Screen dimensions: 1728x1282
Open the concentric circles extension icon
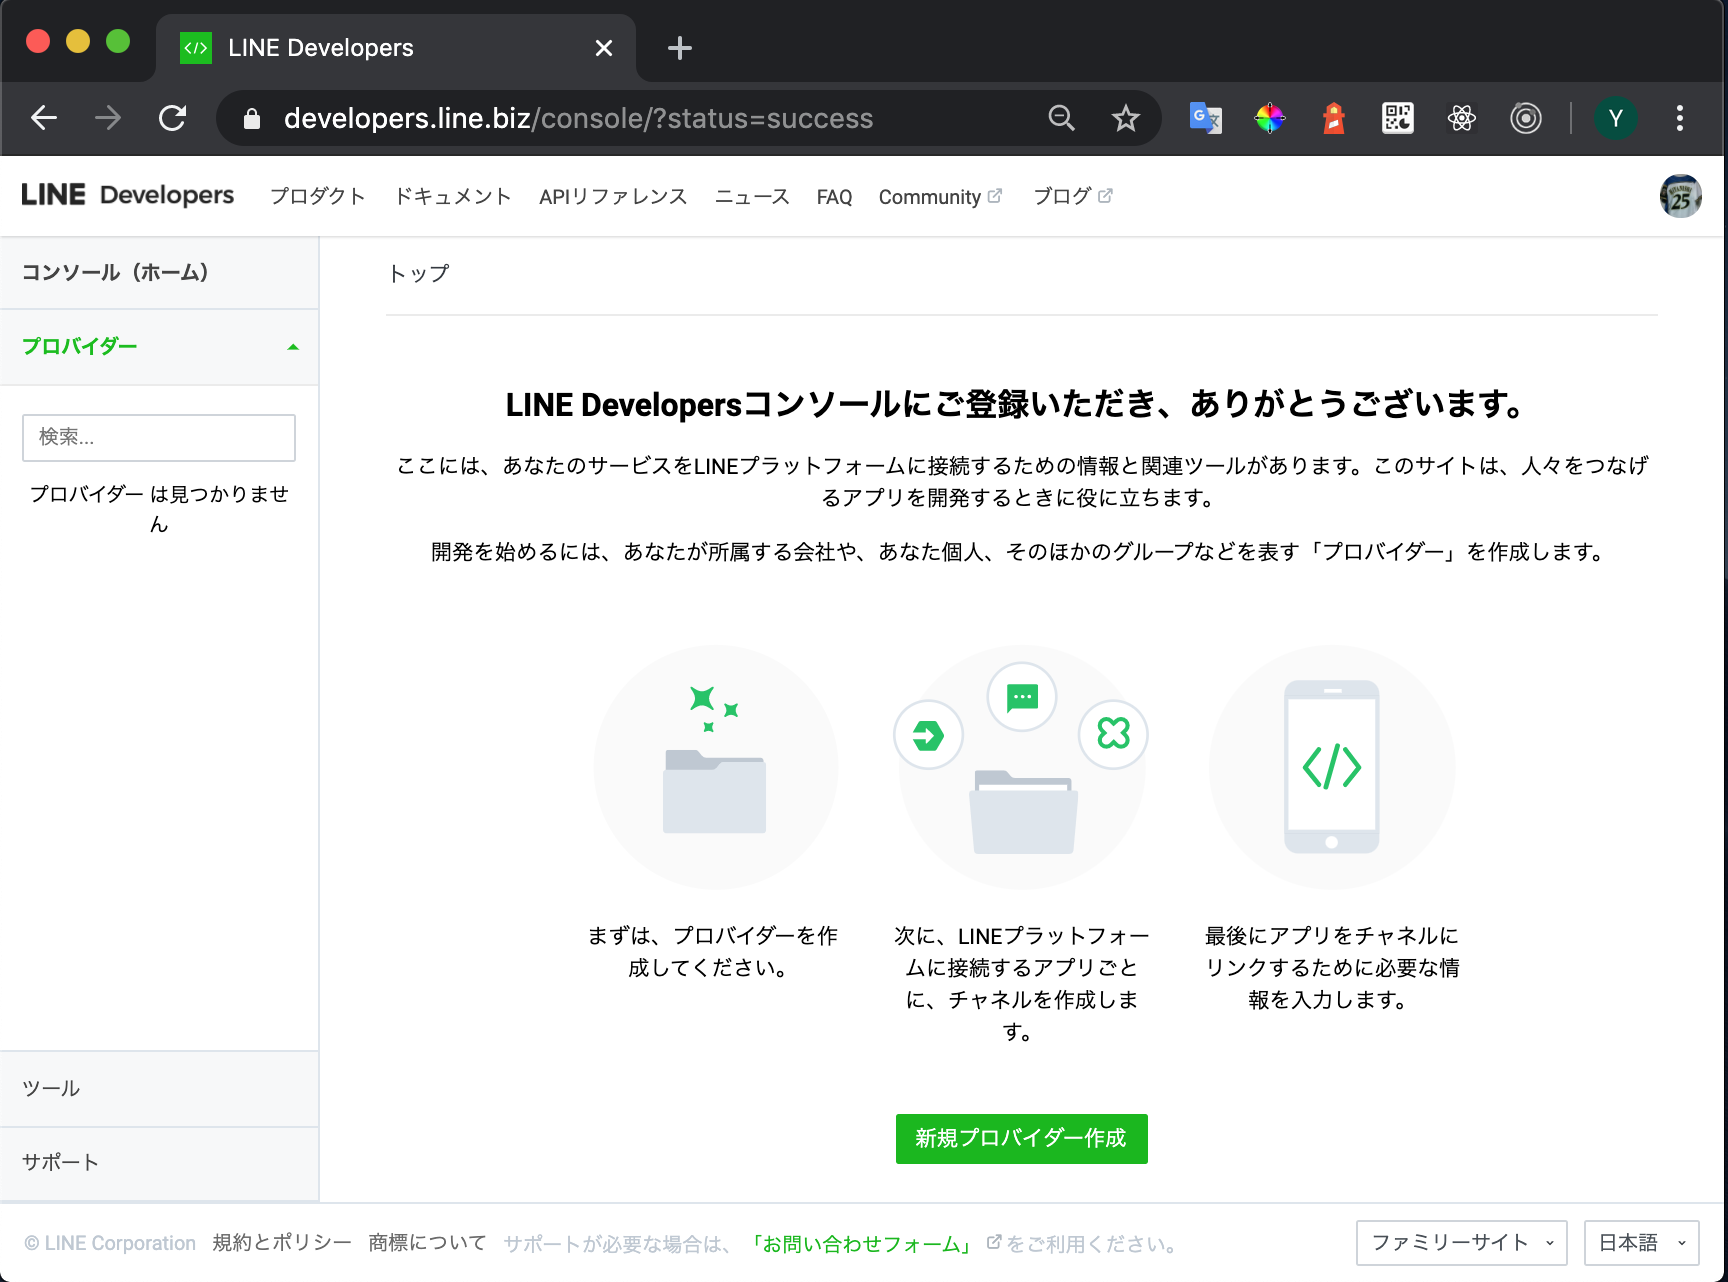(1526, 118)
